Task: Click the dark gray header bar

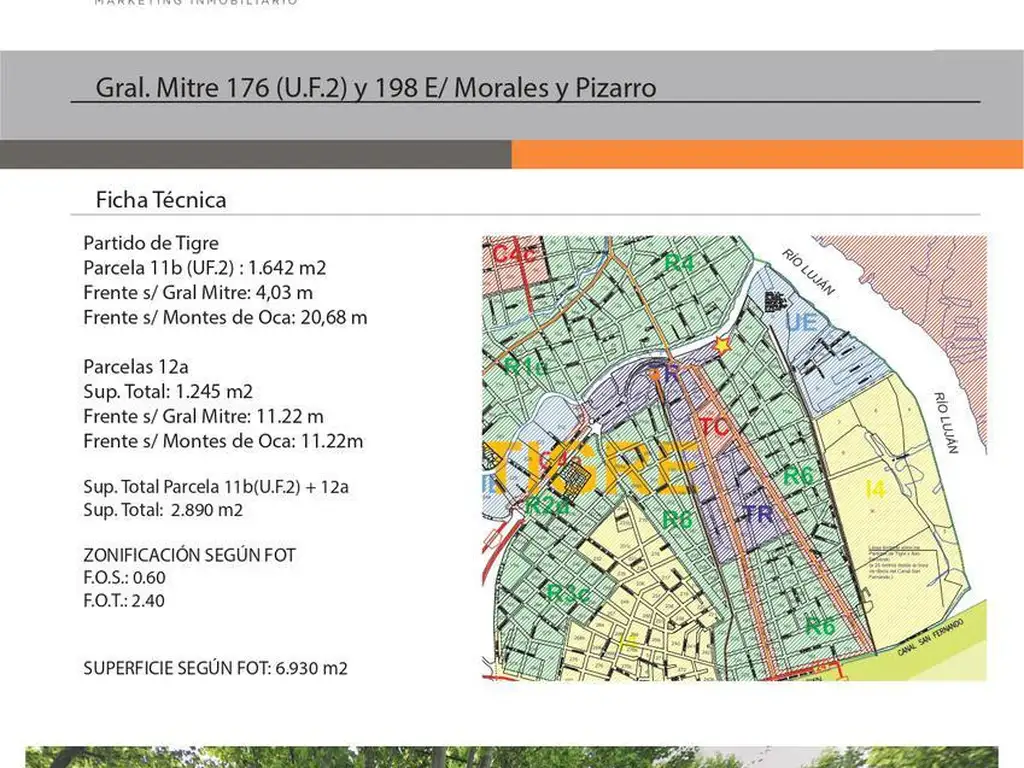Action: pyautogui.click(x=255, y=154)
